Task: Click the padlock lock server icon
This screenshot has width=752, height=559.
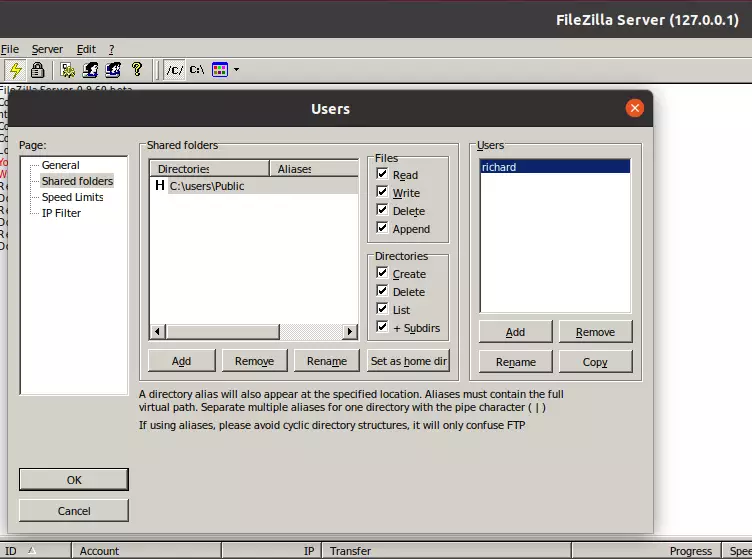Action: pyautogui.click(x=37, y=70)
